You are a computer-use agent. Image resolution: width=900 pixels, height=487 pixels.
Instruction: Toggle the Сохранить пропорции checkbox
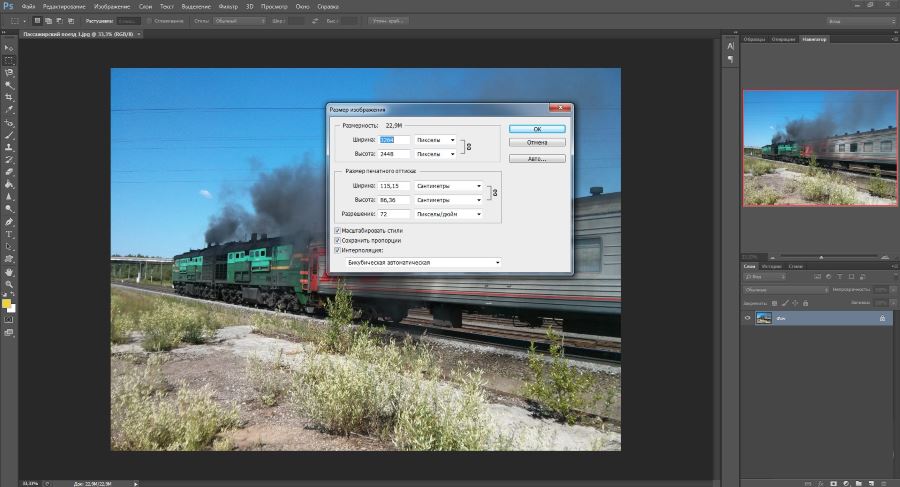pyautogui.click(x=338, y=241)
